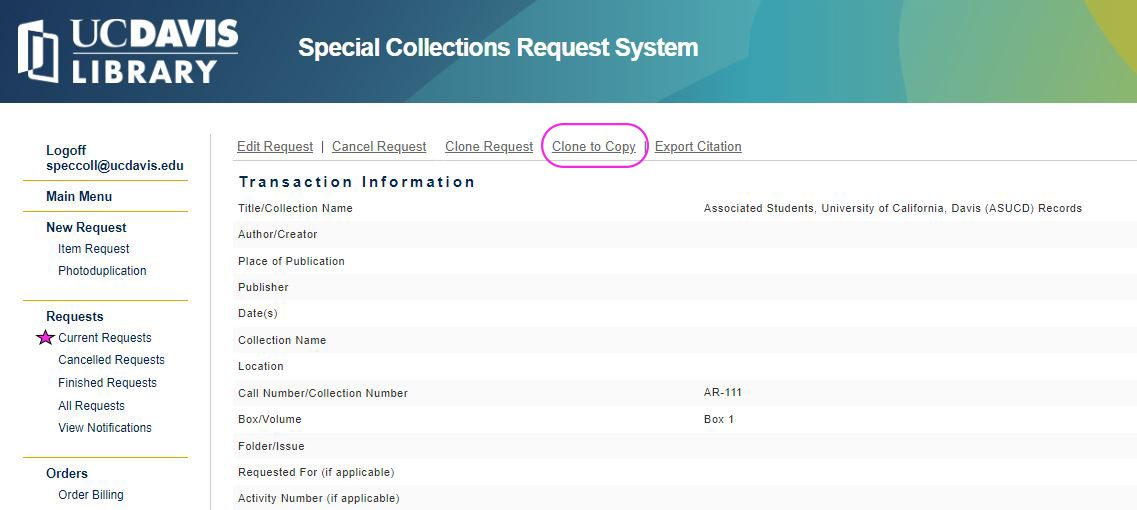Log off via the Logoff link

[x=66, y=151]
